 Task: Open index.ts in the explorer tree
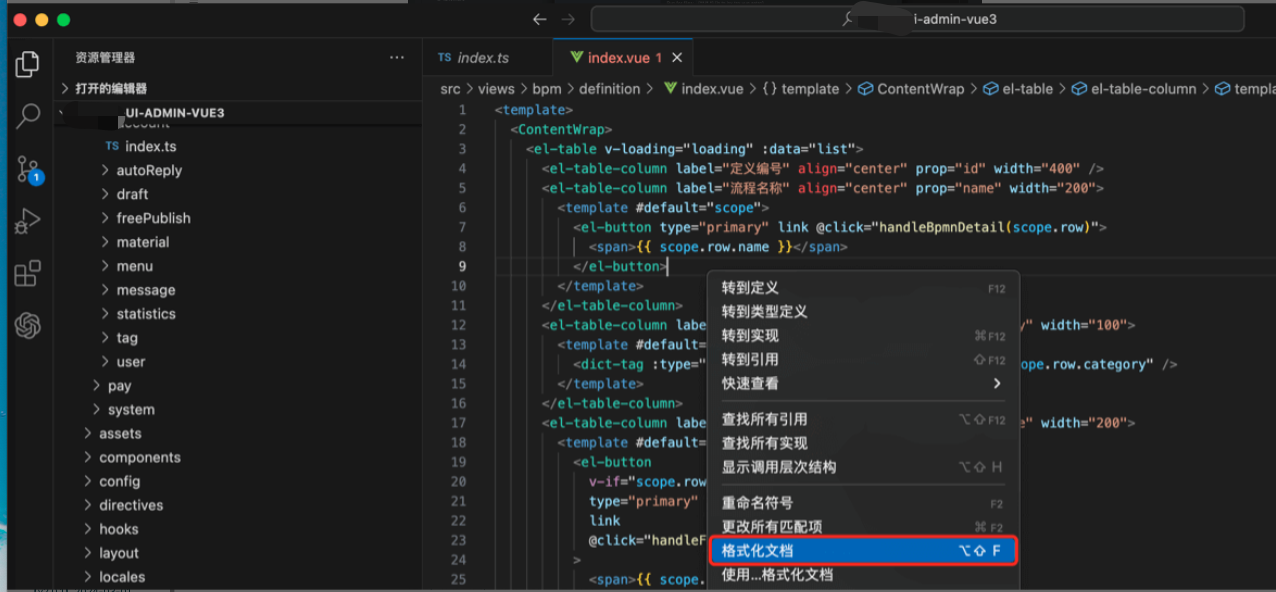coord(150,146)
